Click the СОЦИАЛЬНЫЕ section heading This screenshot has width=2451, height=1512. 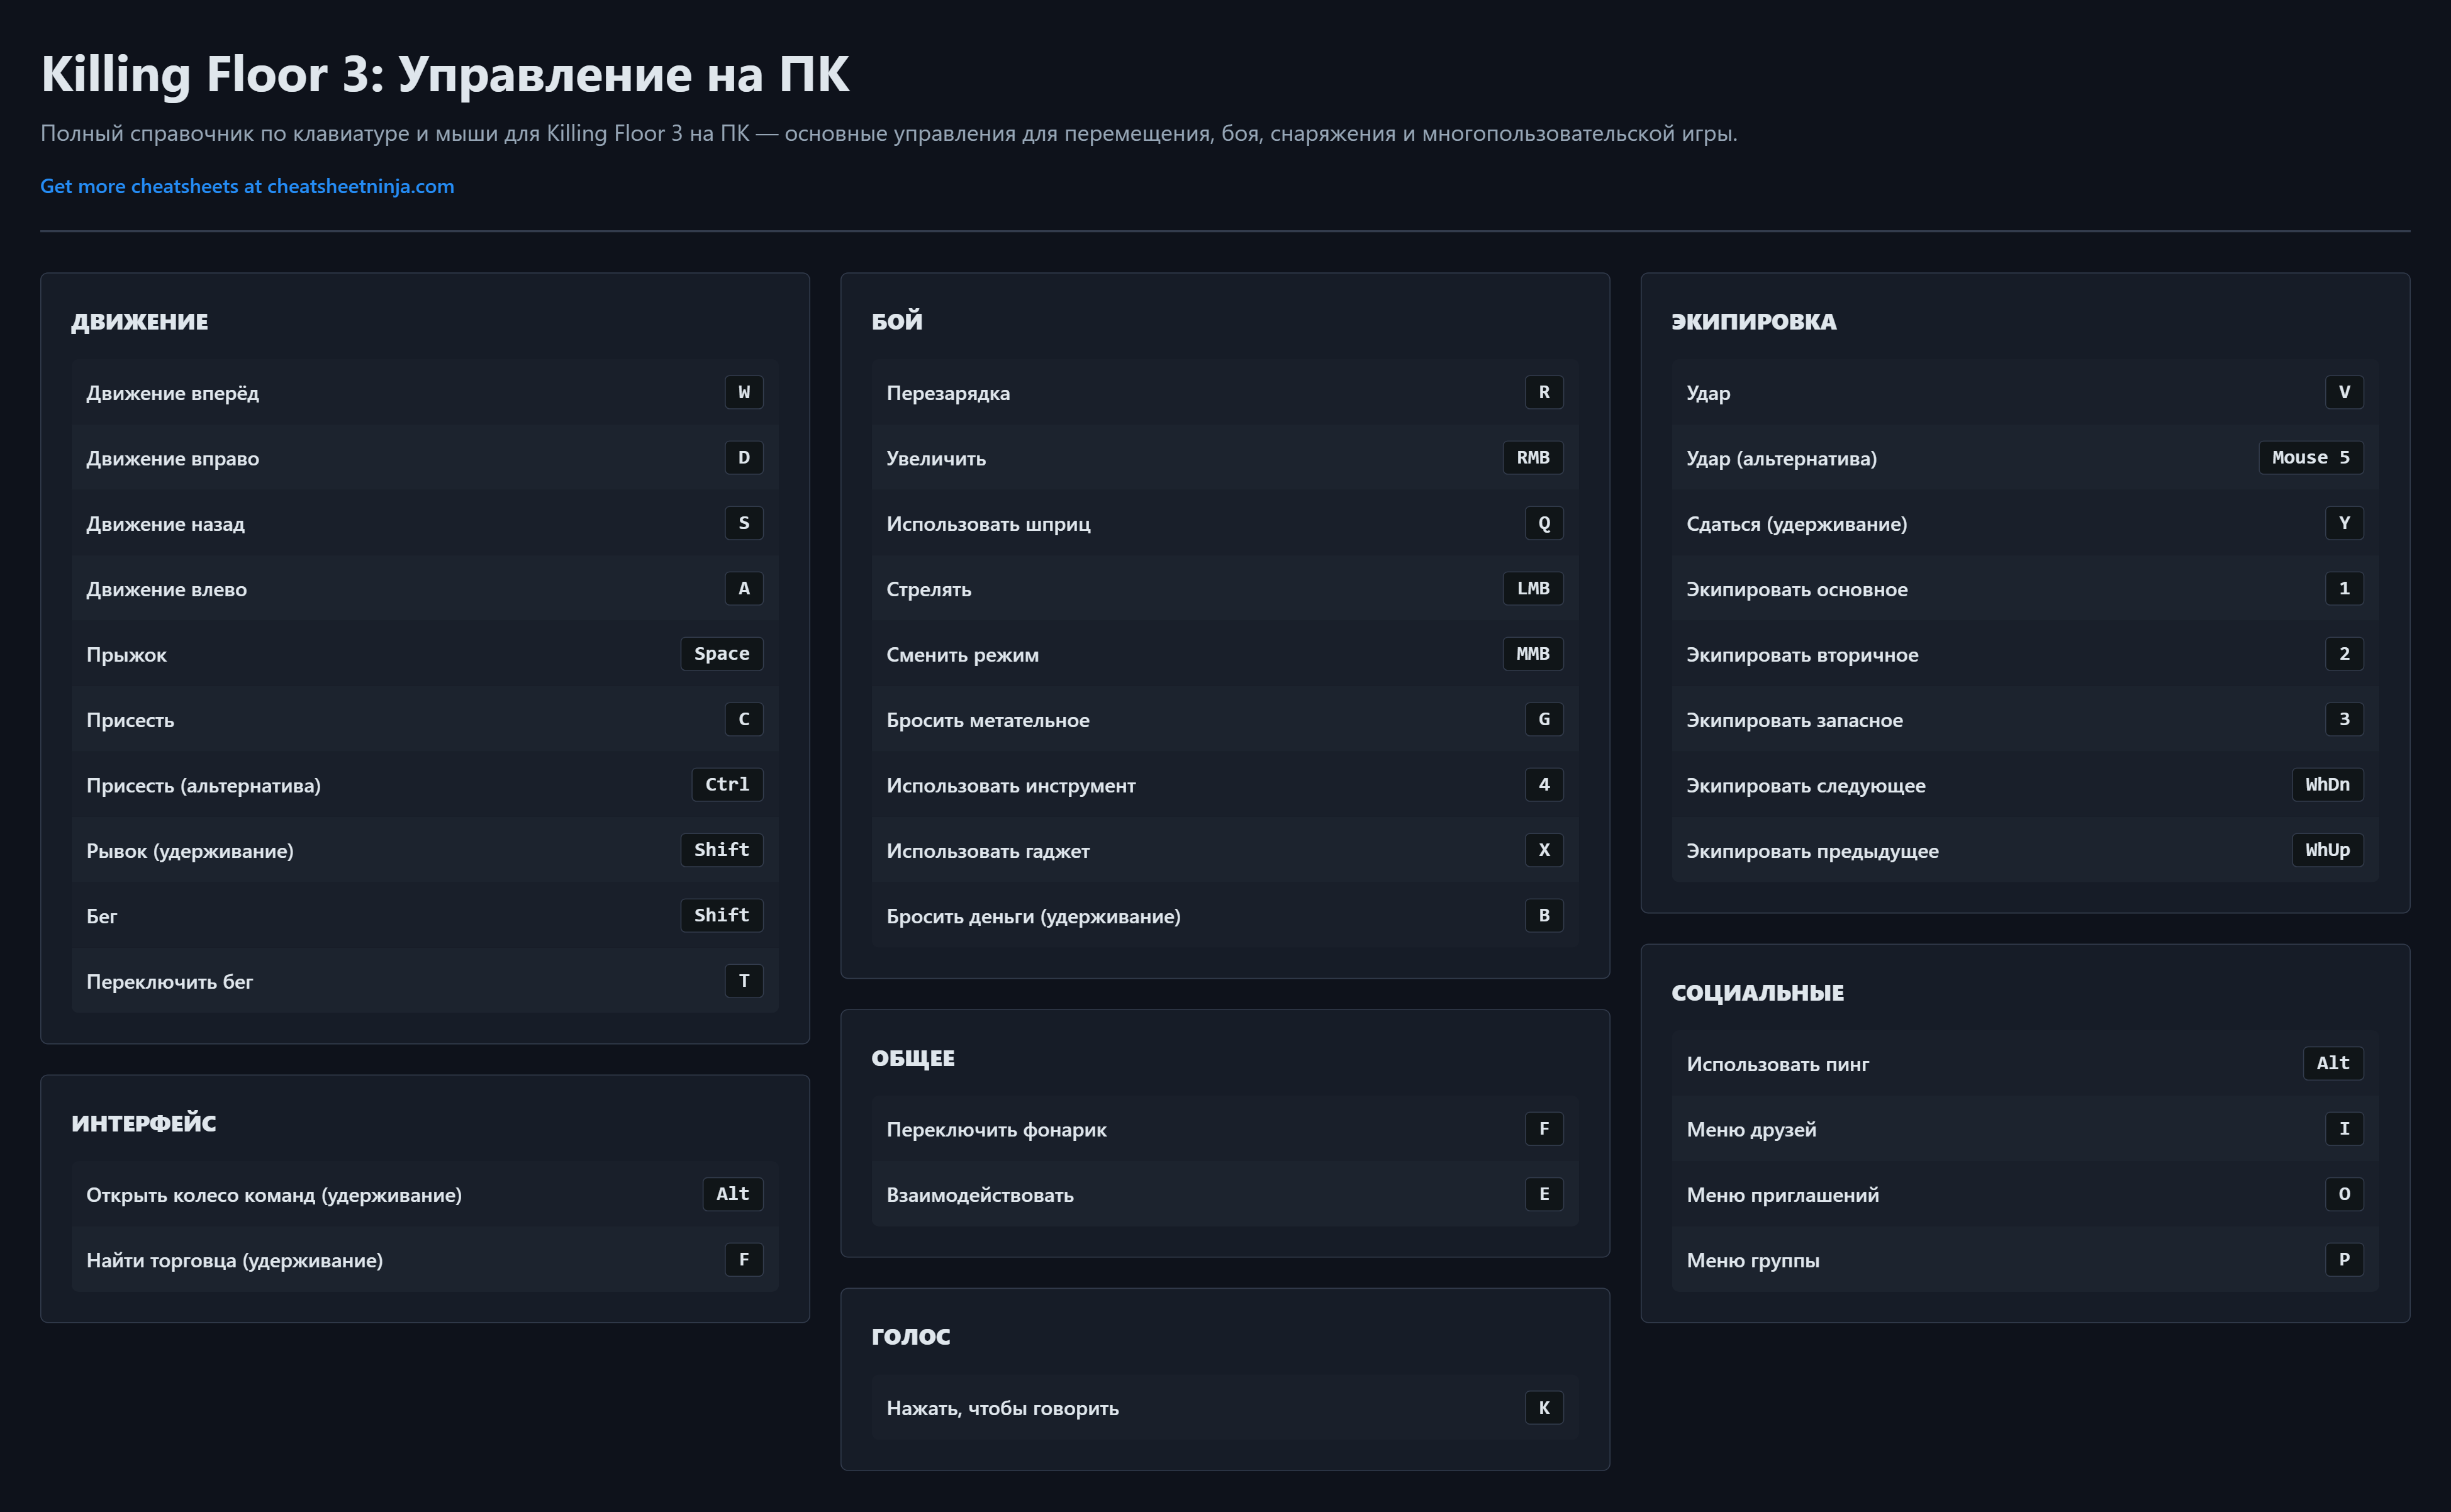1757,993
